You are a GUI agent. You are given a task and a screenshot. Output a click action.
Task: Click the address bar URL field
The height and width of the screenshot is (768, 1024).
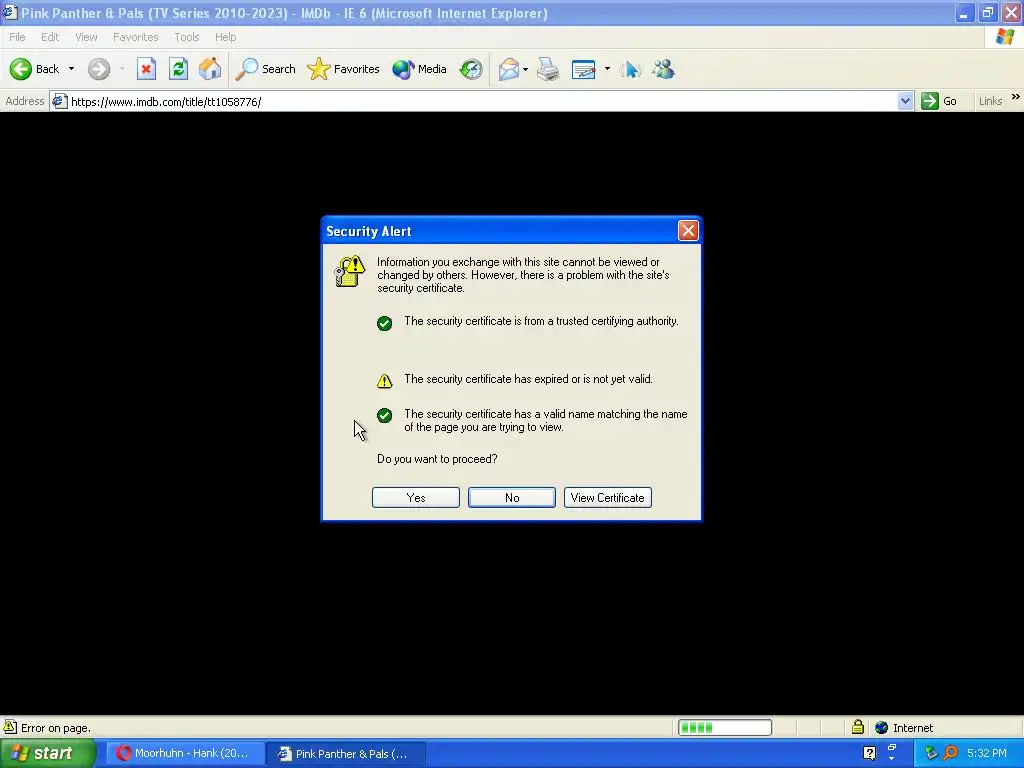[x=482, y=101]
